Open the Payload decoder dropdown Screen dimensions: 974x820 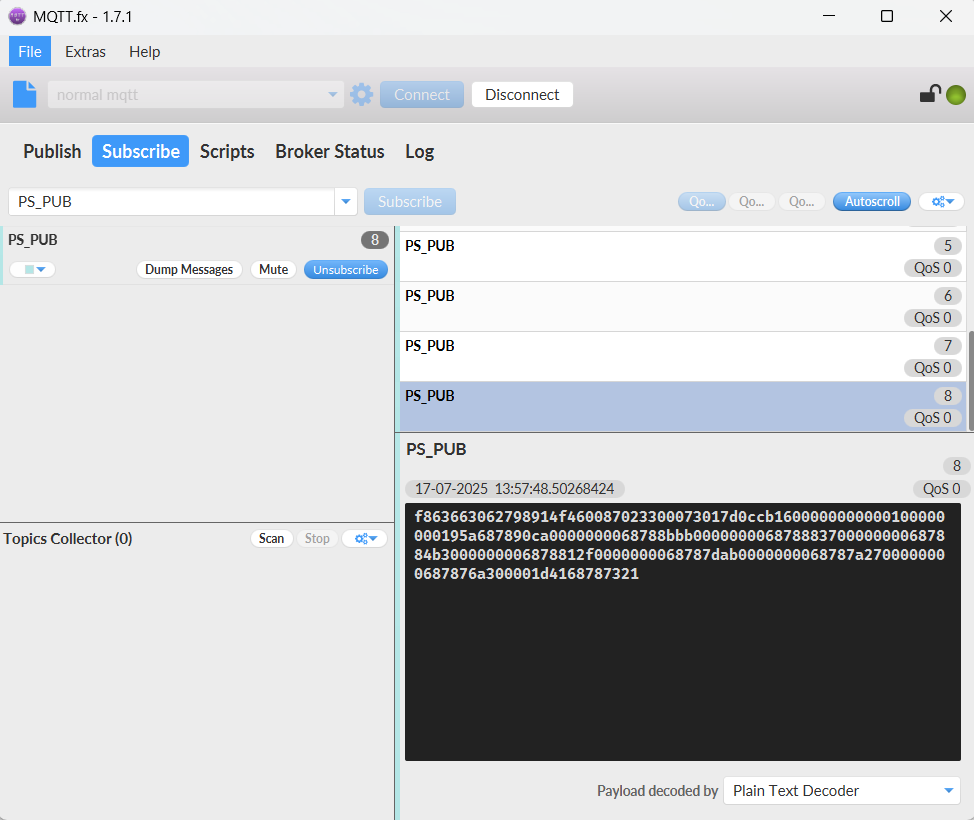click(x=842, y=790)
